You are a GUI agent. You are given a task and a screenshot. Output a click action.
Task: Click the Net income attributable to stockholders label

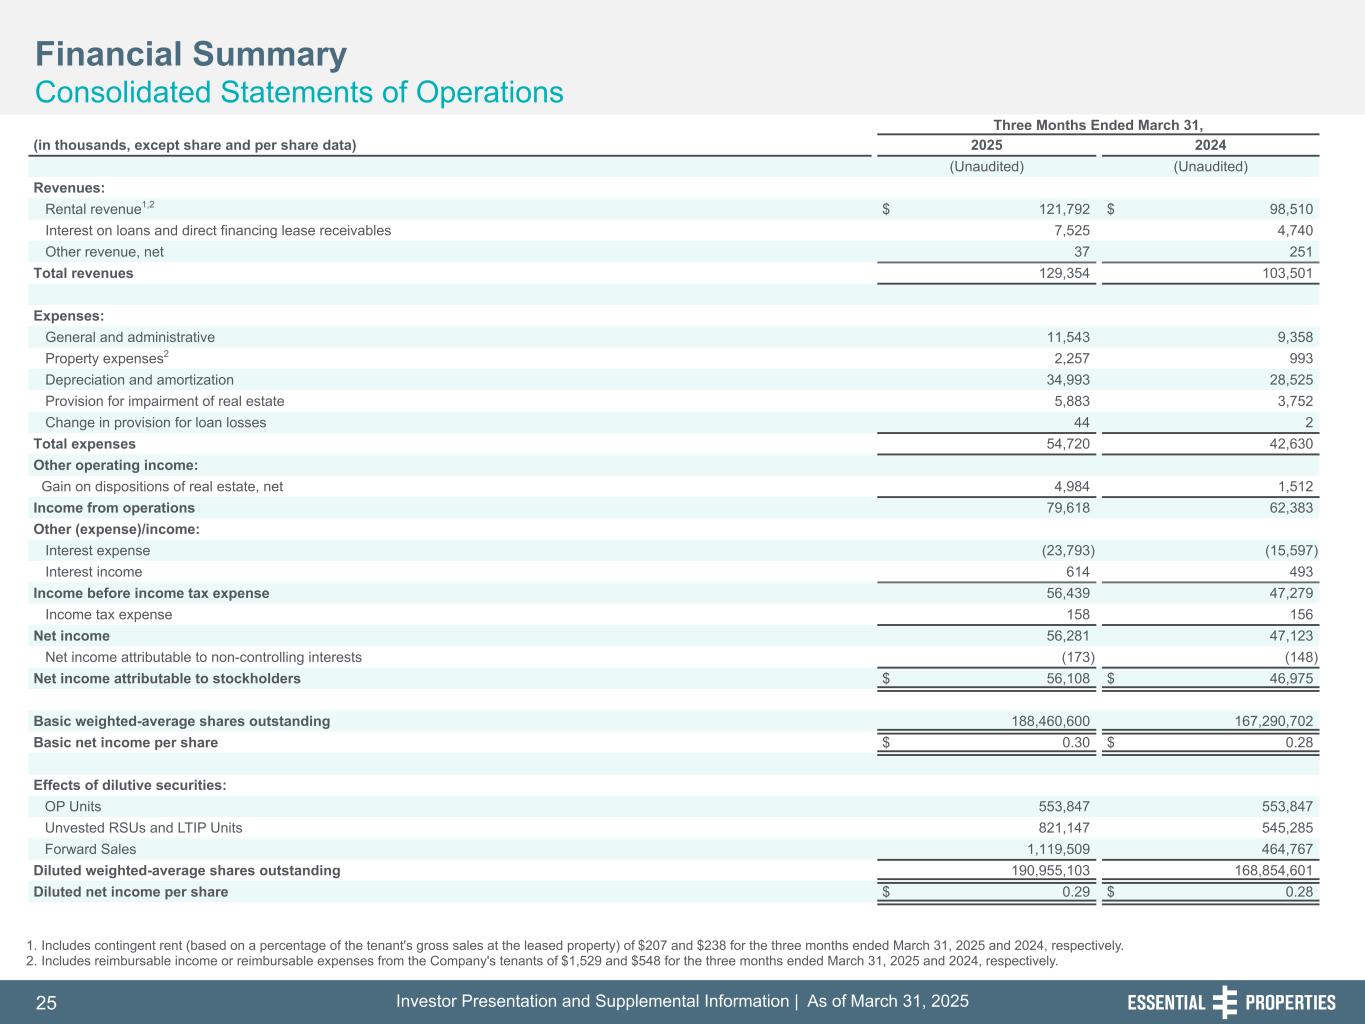click(x=167, y=679)
